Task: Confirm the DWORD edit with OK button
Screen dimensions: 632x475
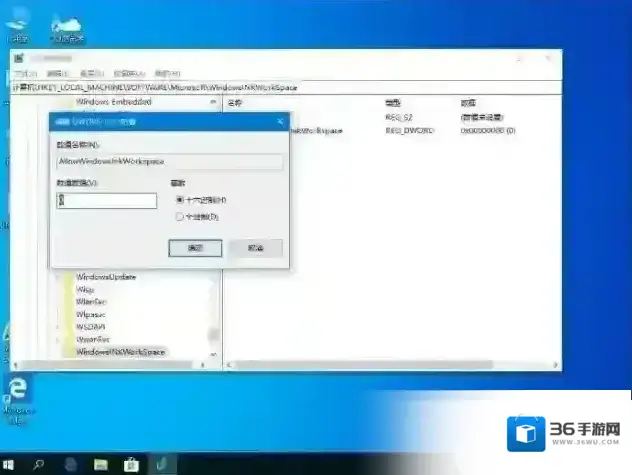Action: point(196,248)
